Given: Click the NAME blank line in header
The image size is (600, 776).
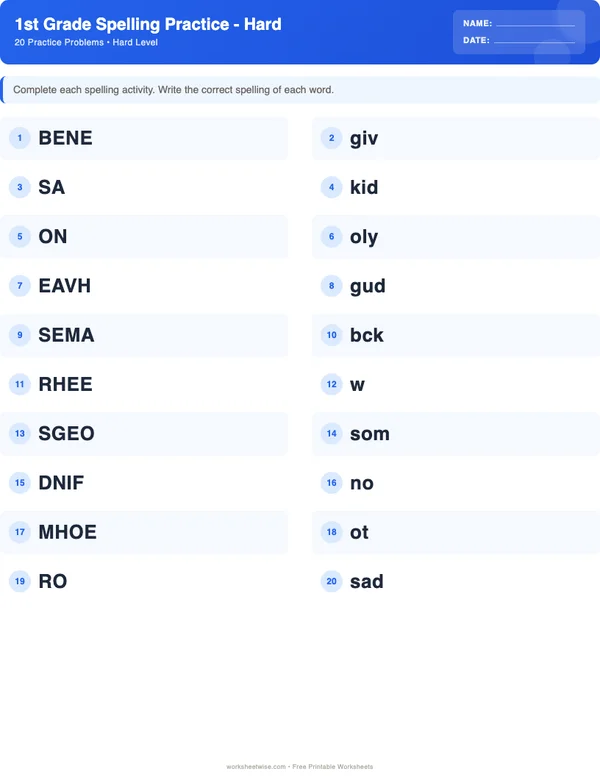Looking at the screenshot, I should [535, 23].
